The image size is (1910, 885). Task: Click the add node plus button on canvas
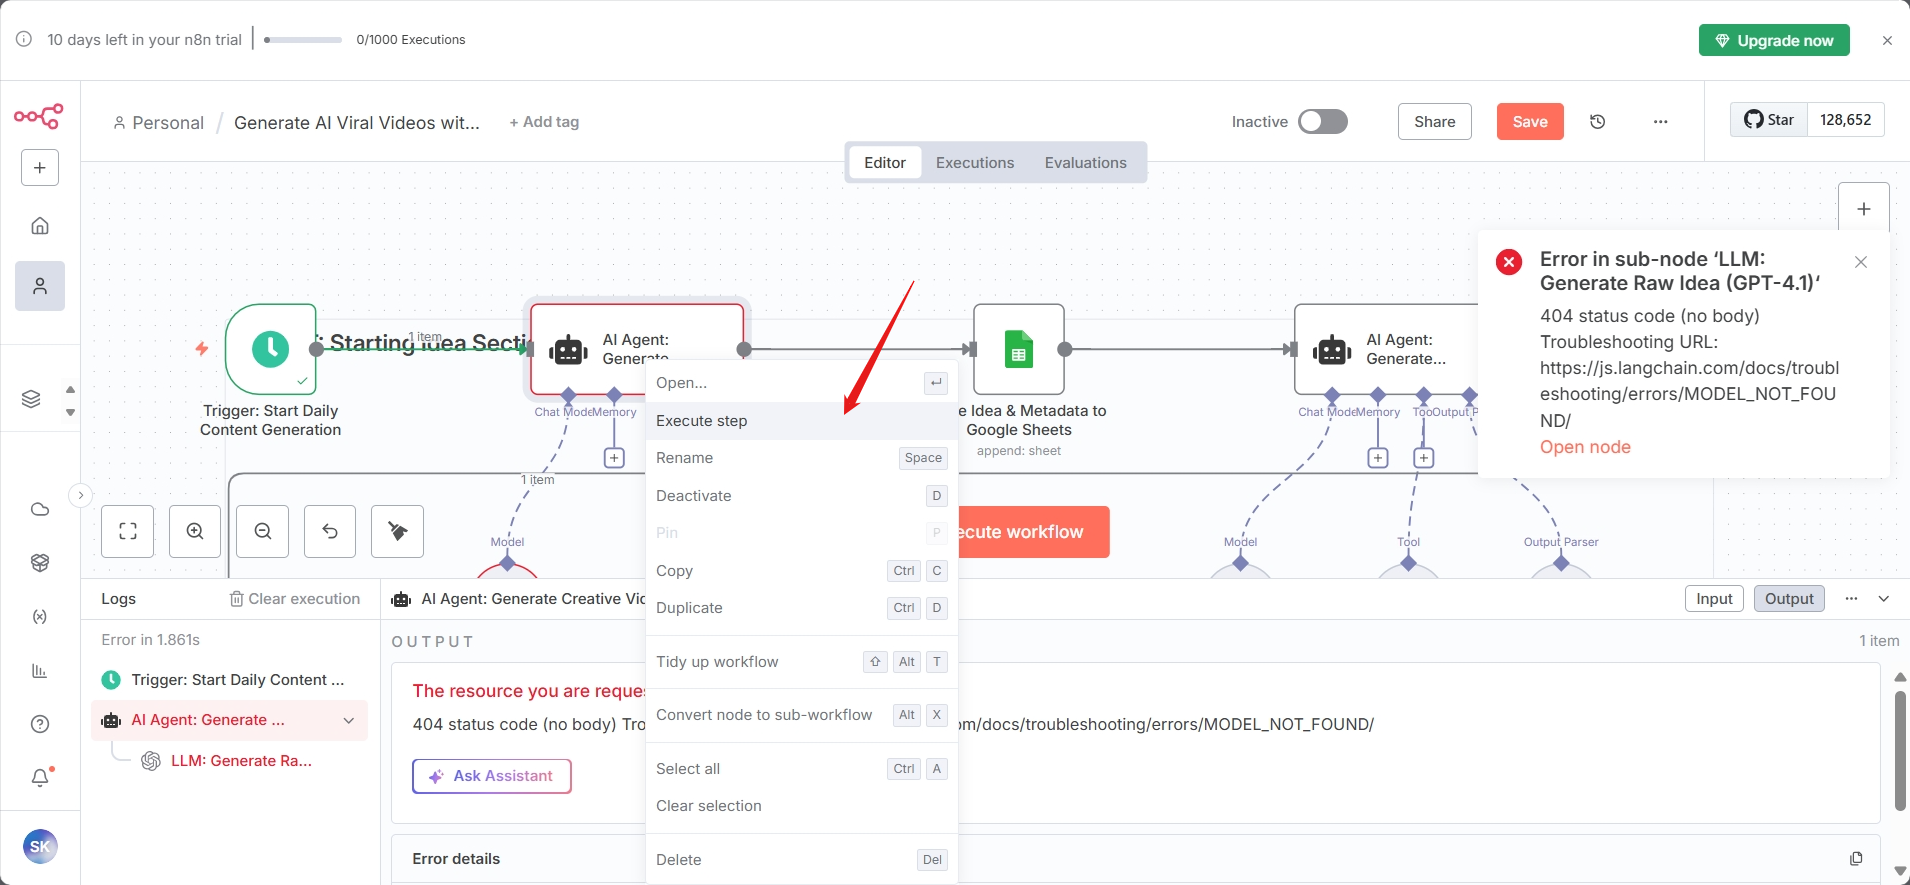pyautogui.click(x=1864, y=209)
